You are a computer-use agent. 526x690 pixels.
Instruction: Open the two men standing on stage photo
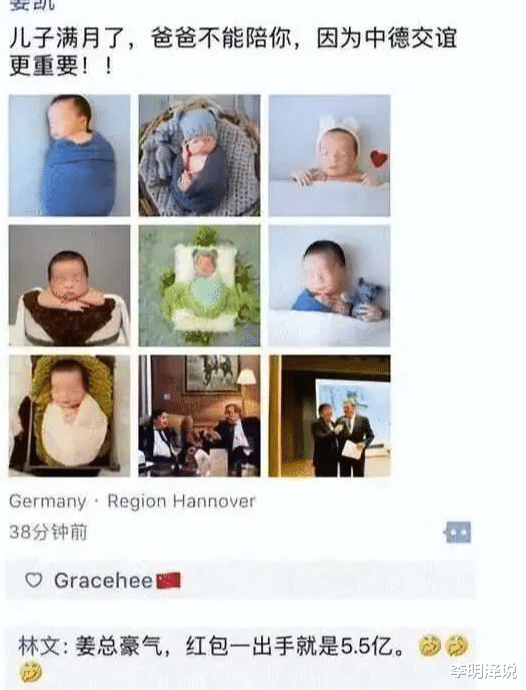329,416
